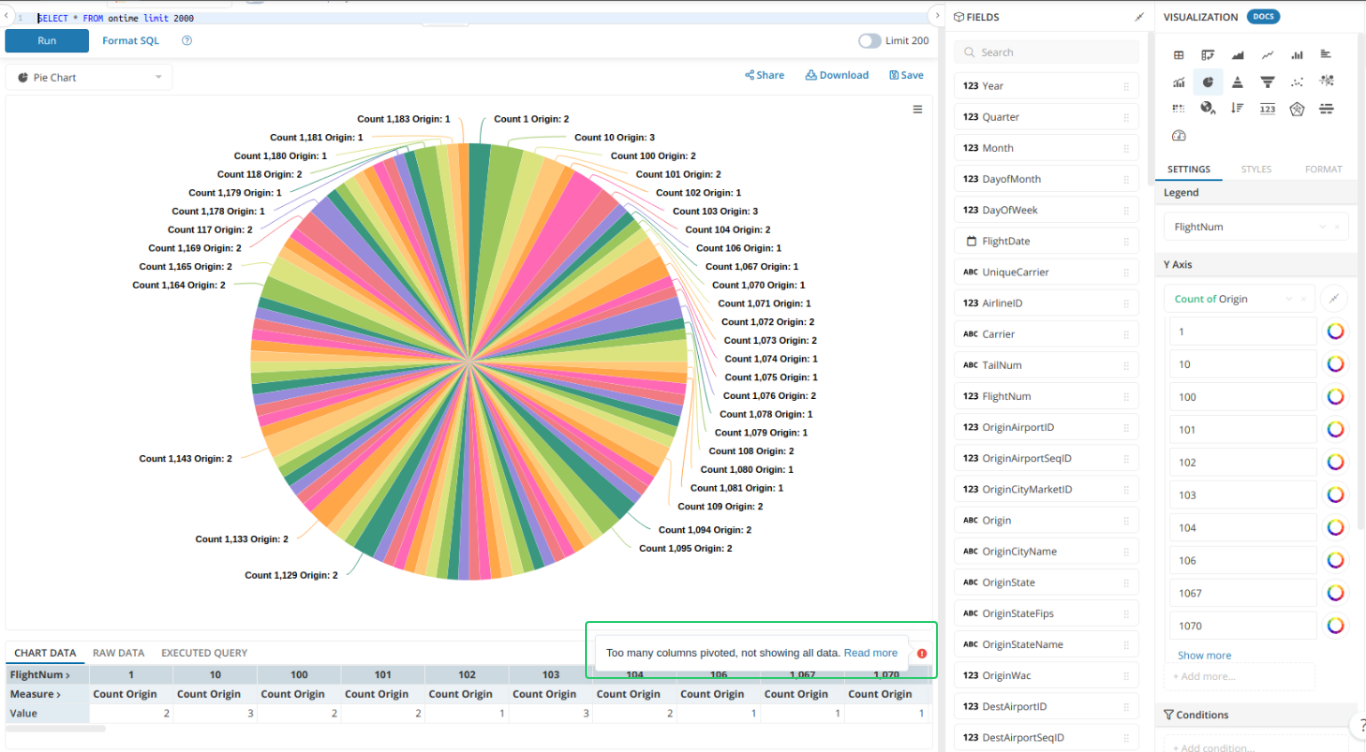The height and width of the screenshot is (752, 1366).
Task: Select the UniqueCarrier field
Action: pos(1046,272)
